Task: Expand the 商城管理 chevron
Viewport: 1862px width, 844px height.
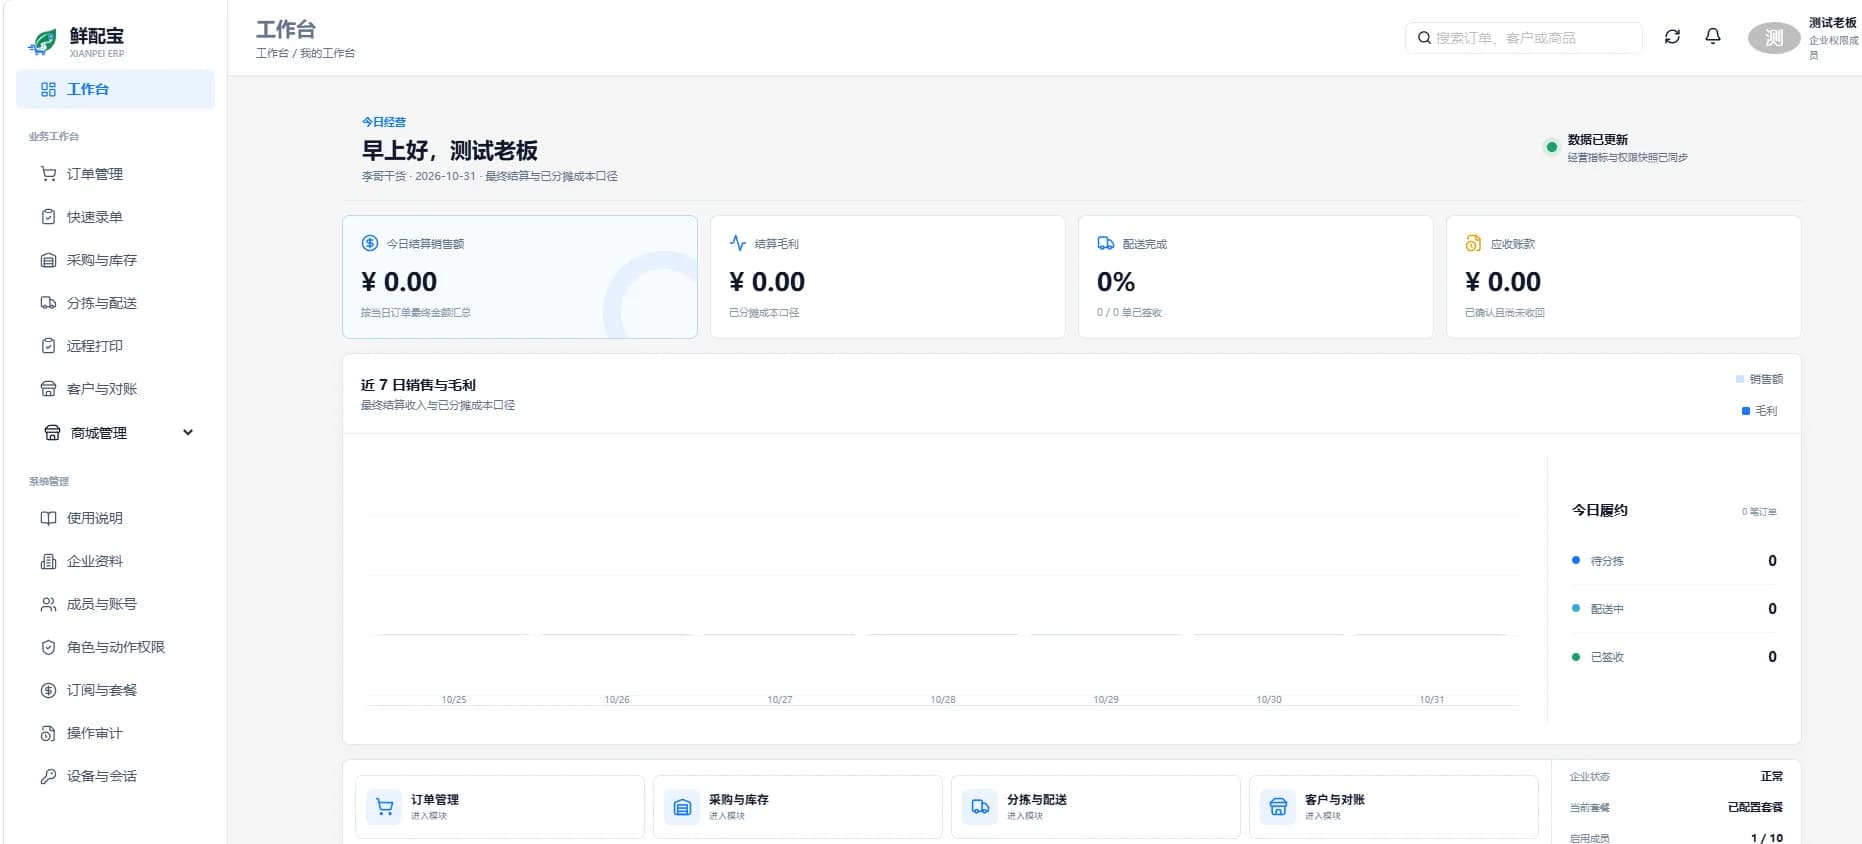Action: click(x=188, y=432)
